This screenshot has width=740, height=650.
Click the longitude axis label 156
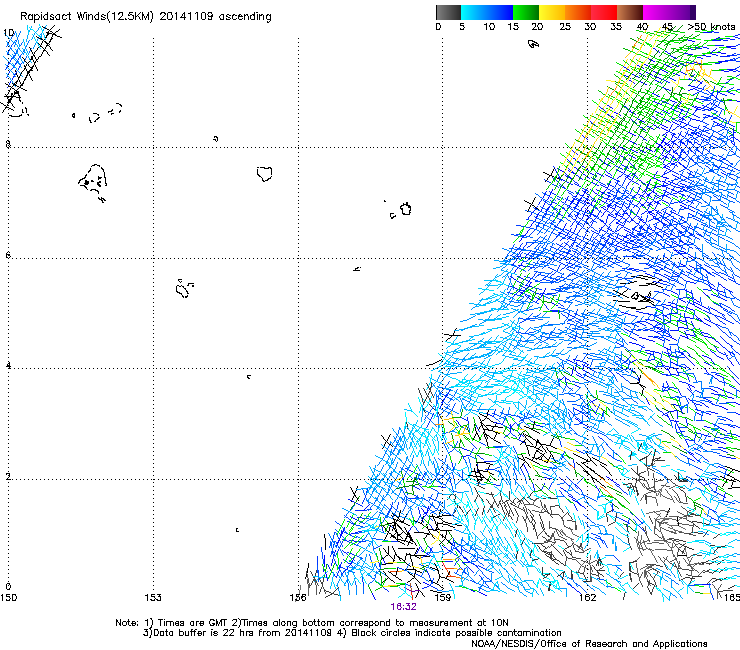(298, 598)
